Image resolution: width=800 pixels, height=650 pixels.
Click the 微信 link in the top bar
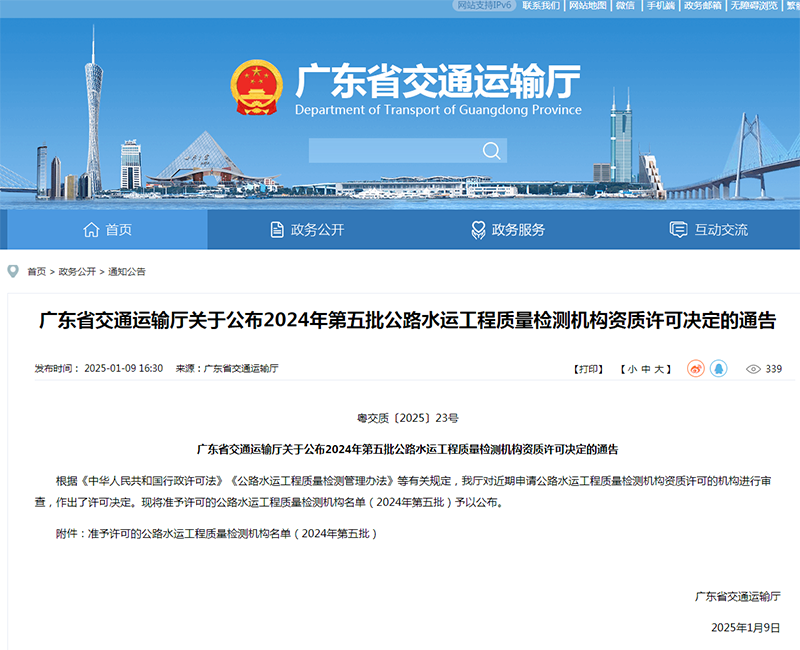tap(625, 6)
